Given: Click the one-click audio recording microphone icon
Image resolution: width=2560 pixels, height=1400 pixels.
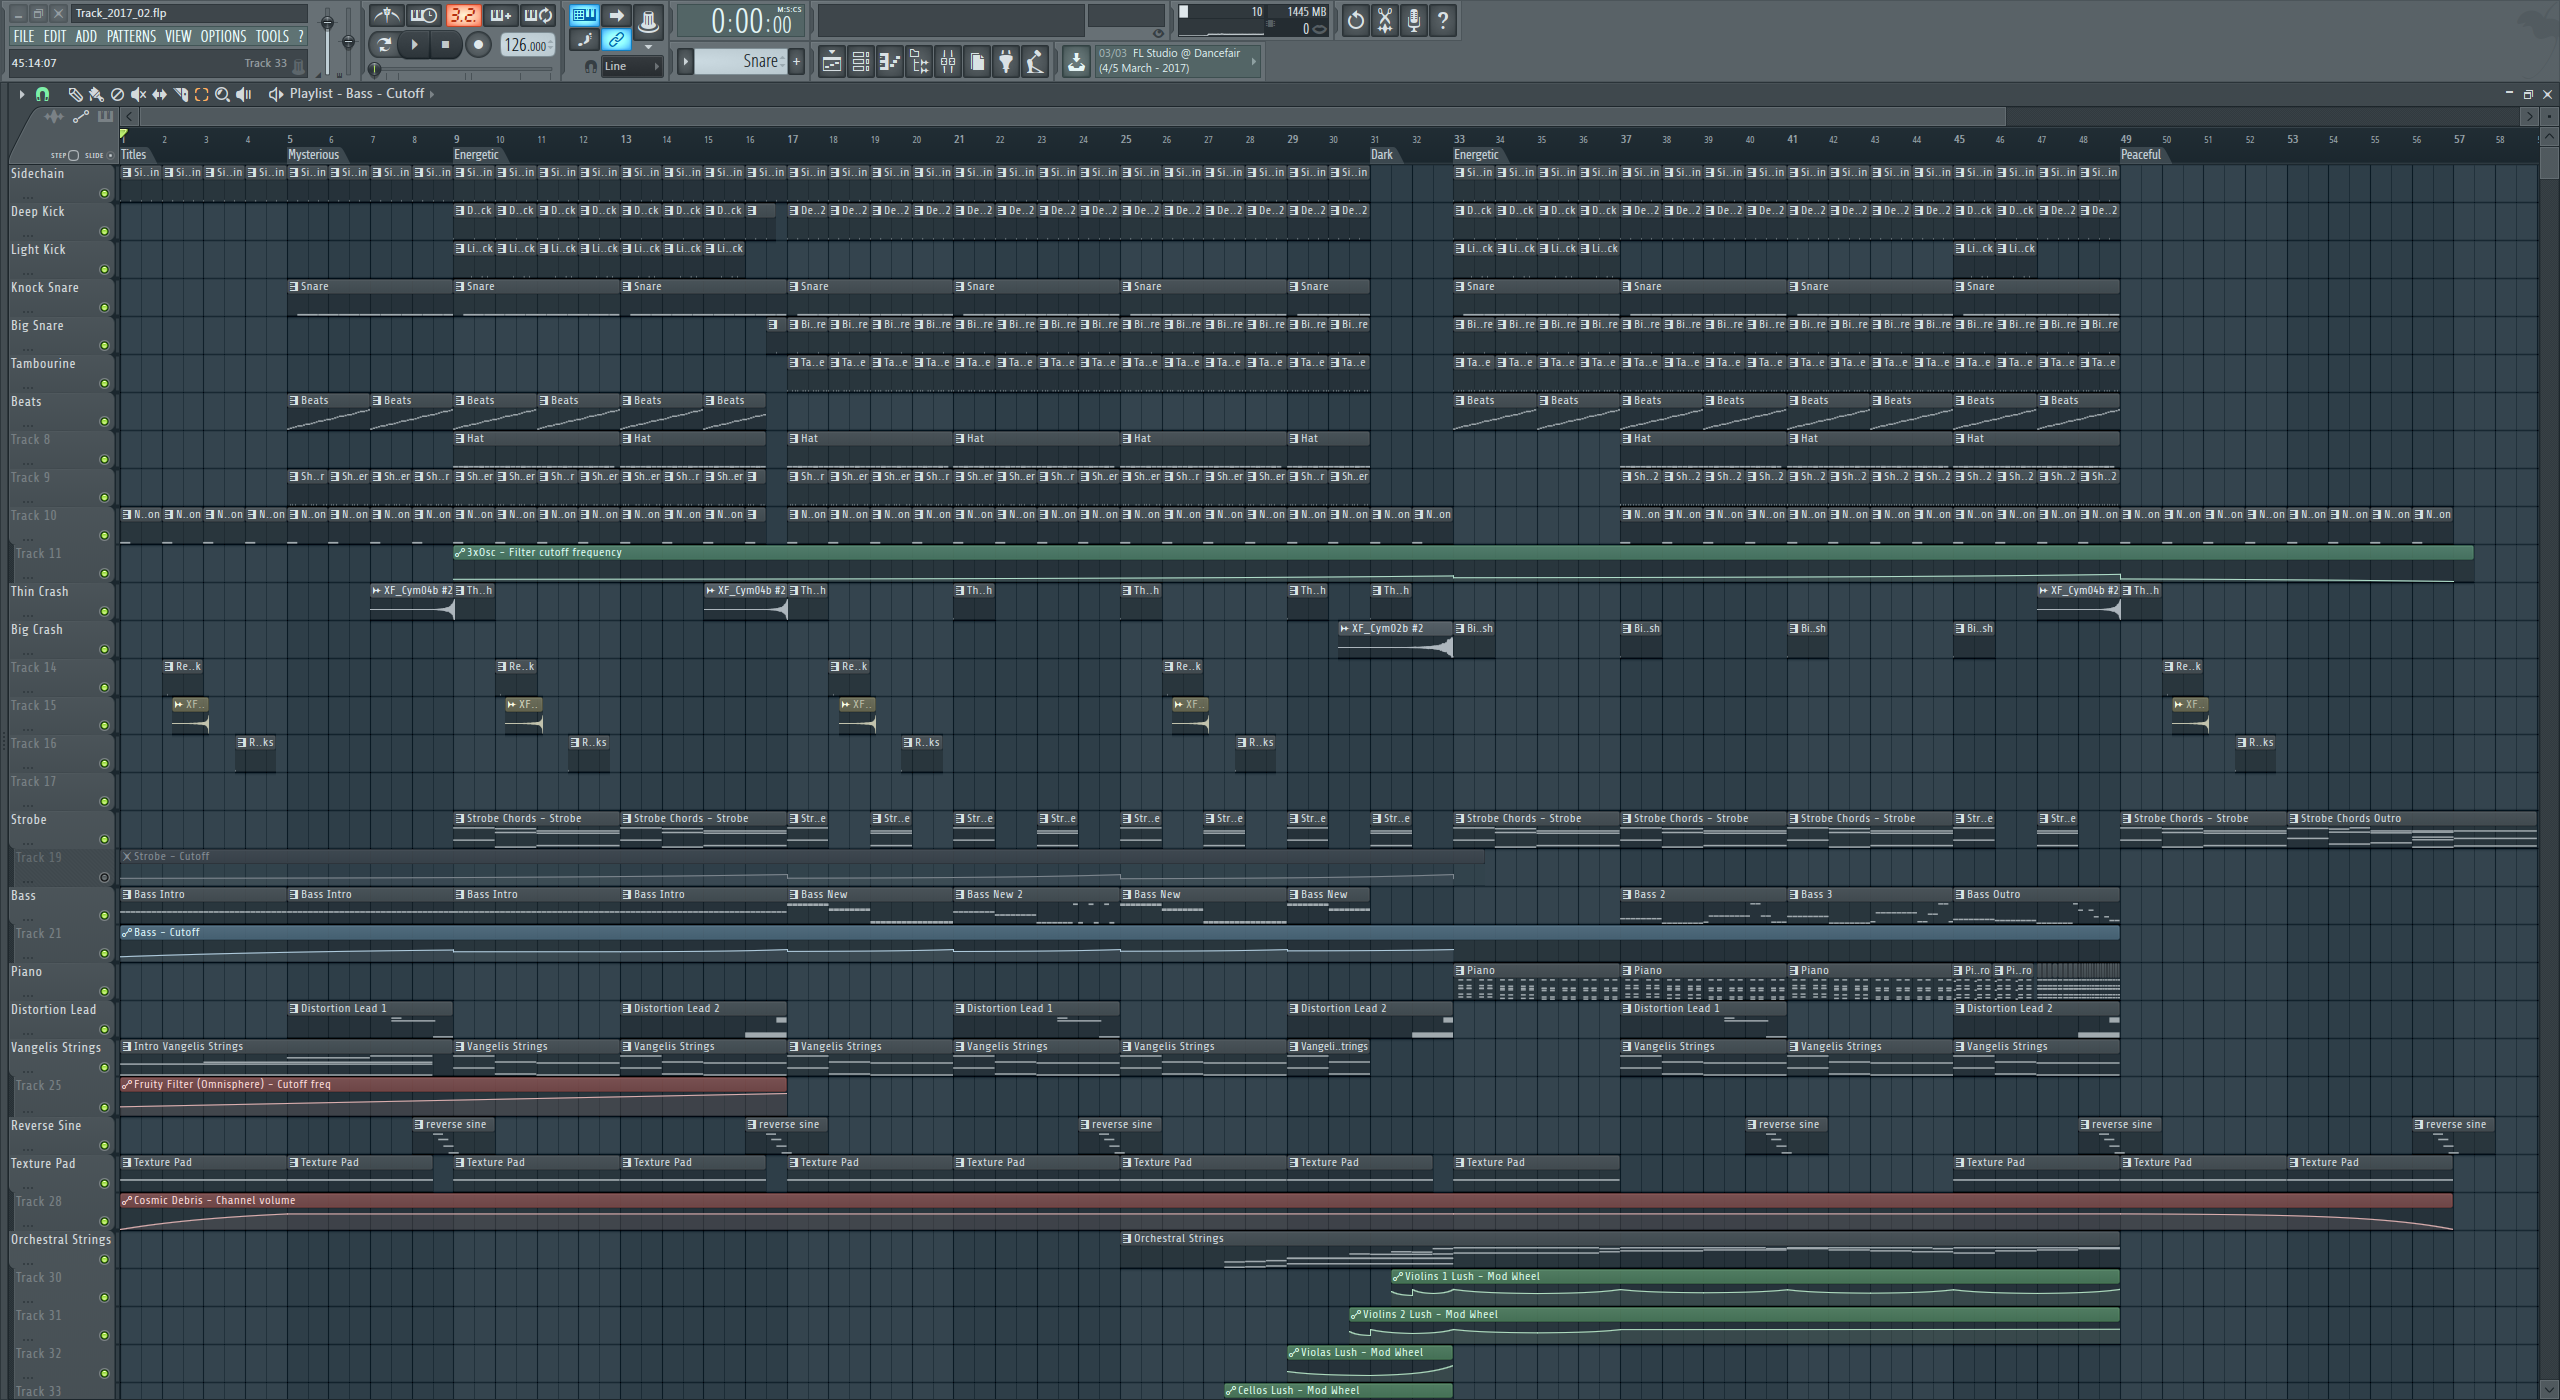Looking at the screenshot, I should (x=1413, y=20).
